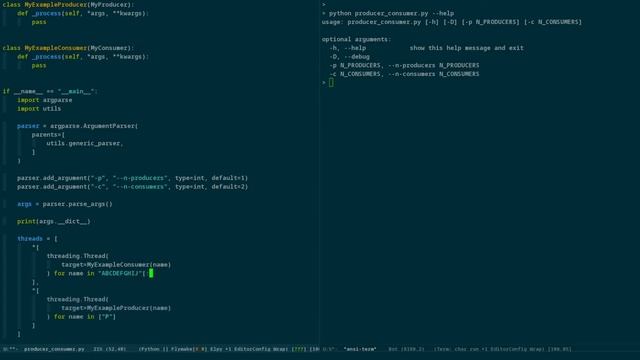The height and width of the screenshot is (360, 640).
Task: Click 'threading.Thread(' above the MyExampleConsumer target
Action: (78, 256)
